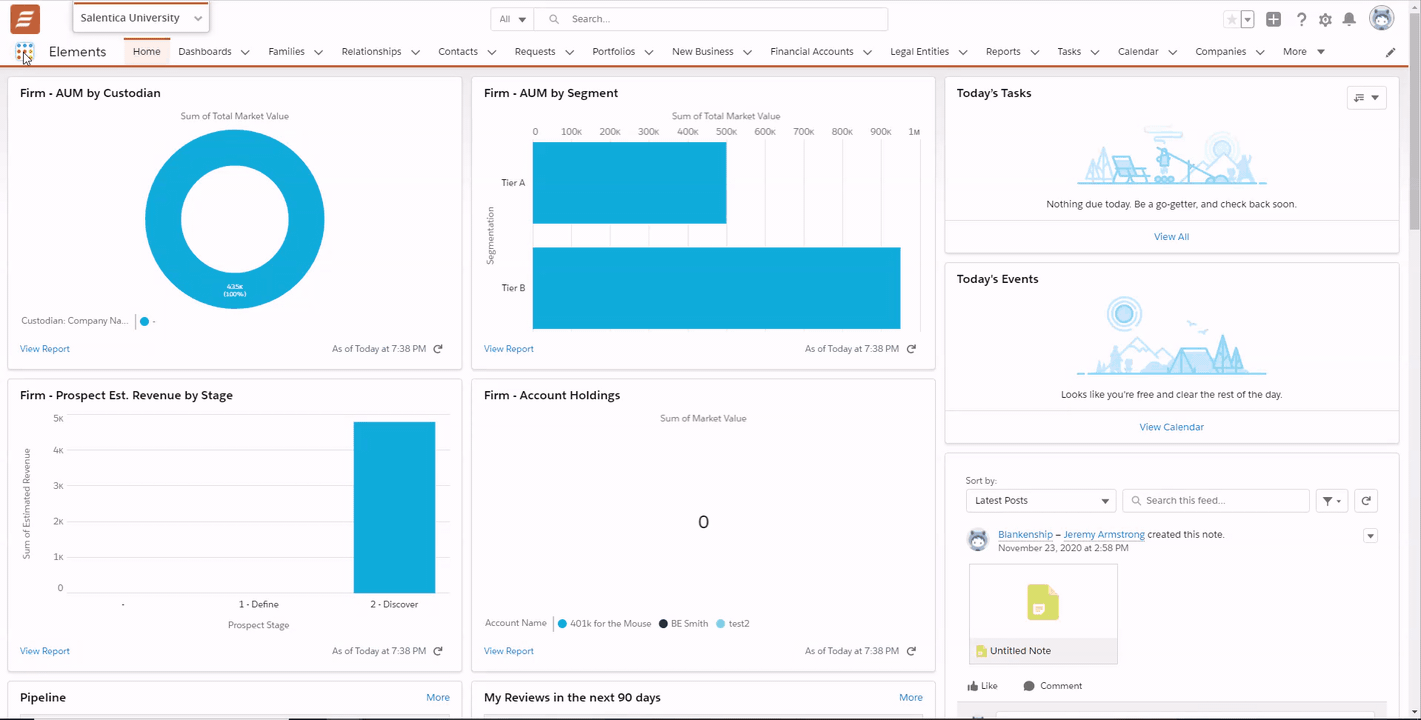The image size is (1421, 720).
Task: Click View All under Today's Tasks
Action: pos(1172,237)
